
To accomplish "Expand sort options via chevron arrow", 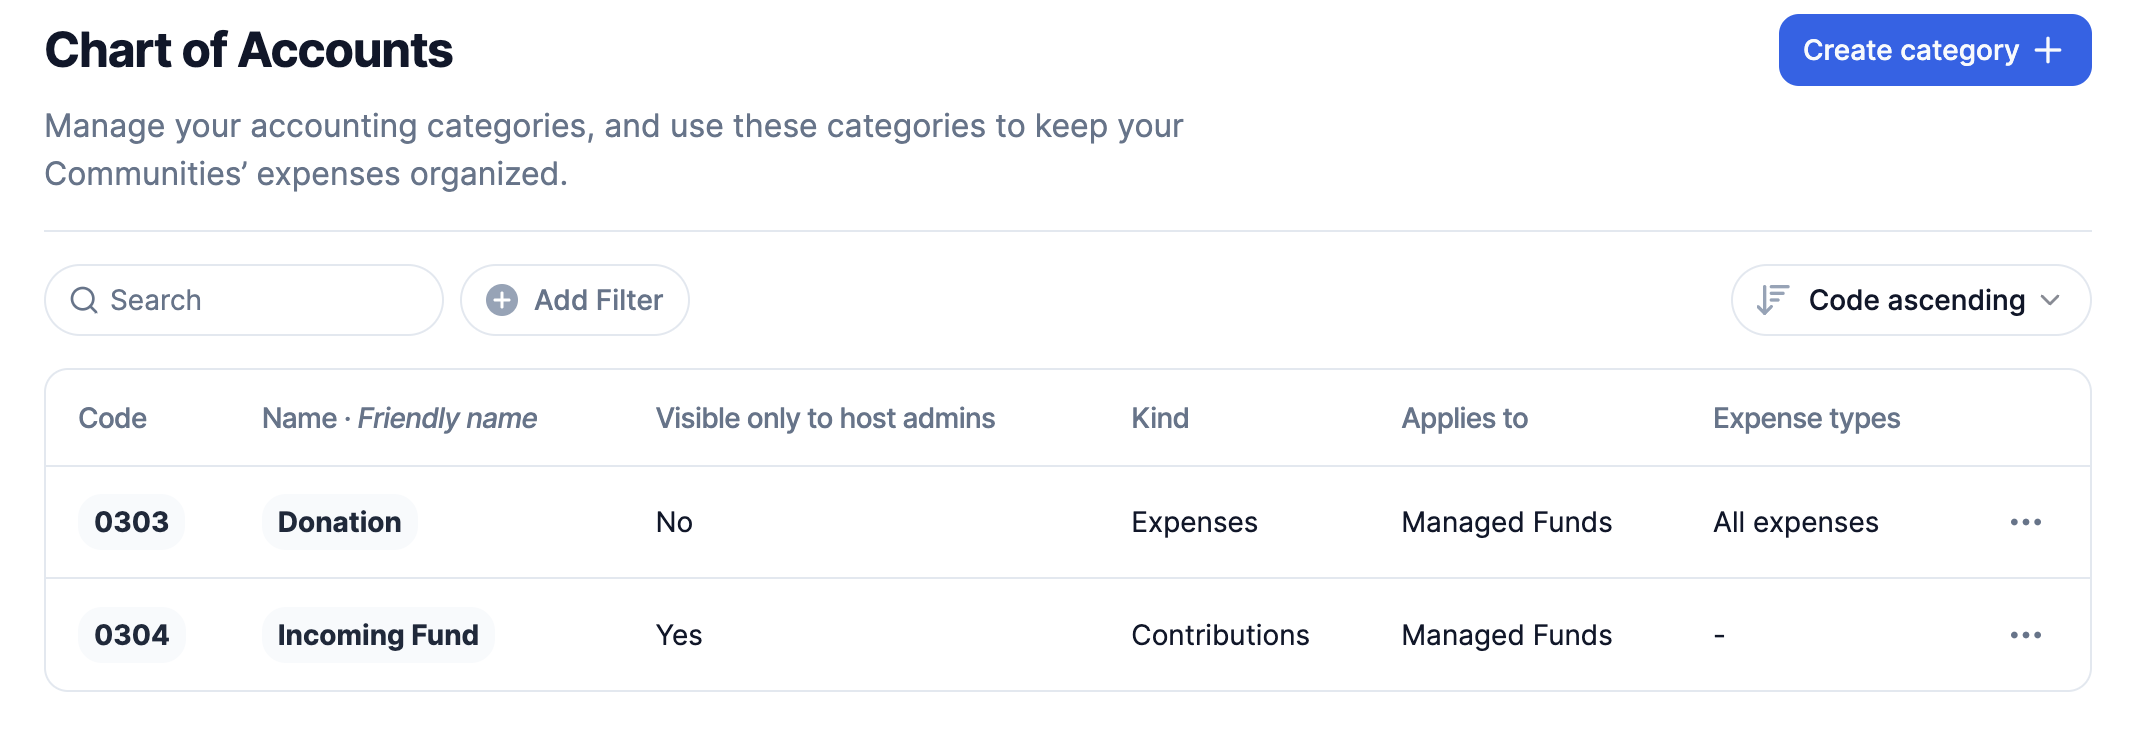I will point(2050,300).
